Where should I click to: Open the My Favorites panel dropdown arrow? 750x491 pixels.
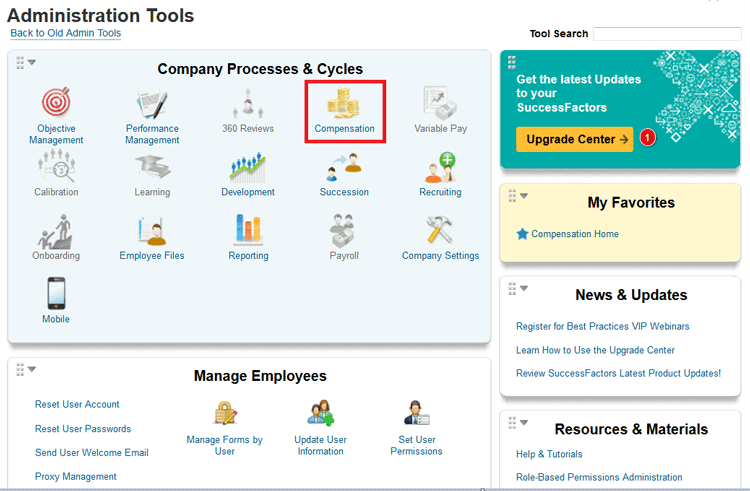coord(524,196)
